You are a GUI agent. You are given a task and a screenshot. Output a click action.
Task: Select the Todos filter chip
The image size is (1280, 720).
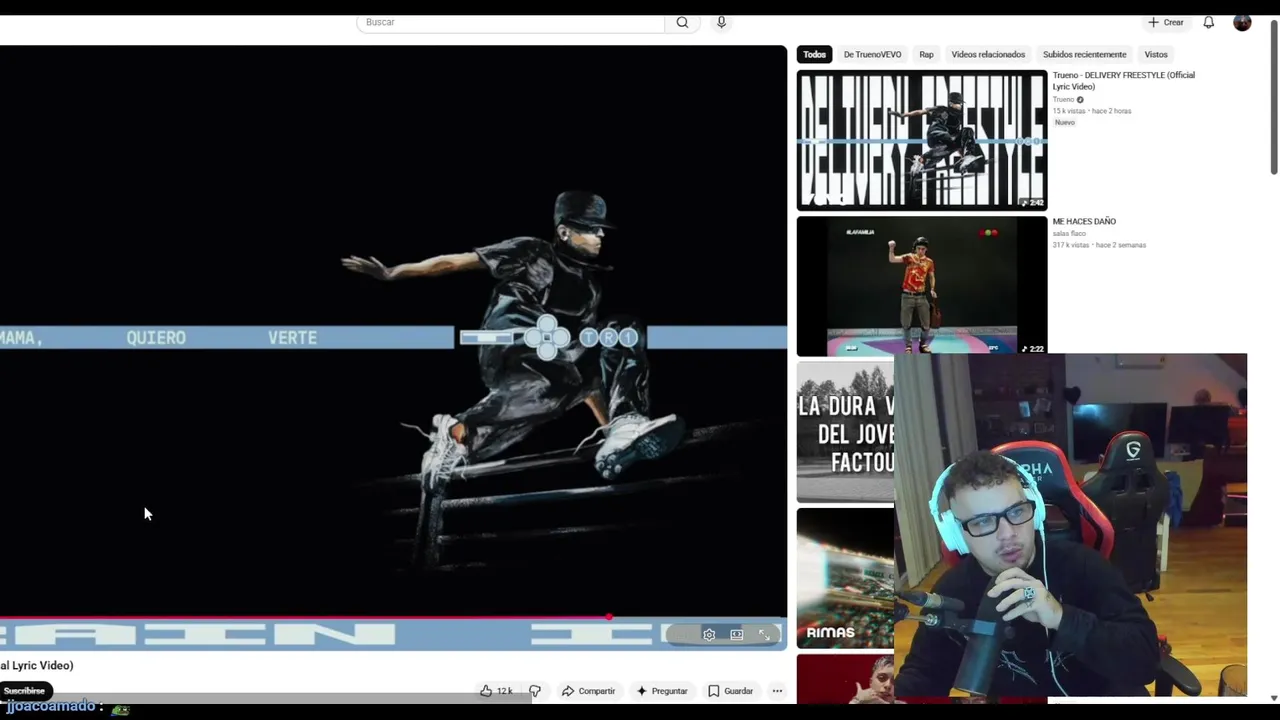[x=815, y=54]
